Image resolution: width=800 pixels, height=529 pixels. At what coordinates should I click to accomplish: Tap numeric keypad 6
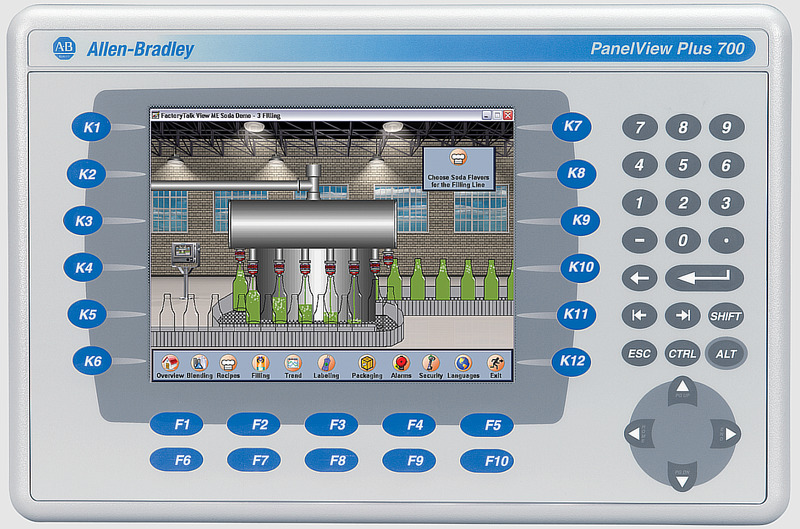727,165
